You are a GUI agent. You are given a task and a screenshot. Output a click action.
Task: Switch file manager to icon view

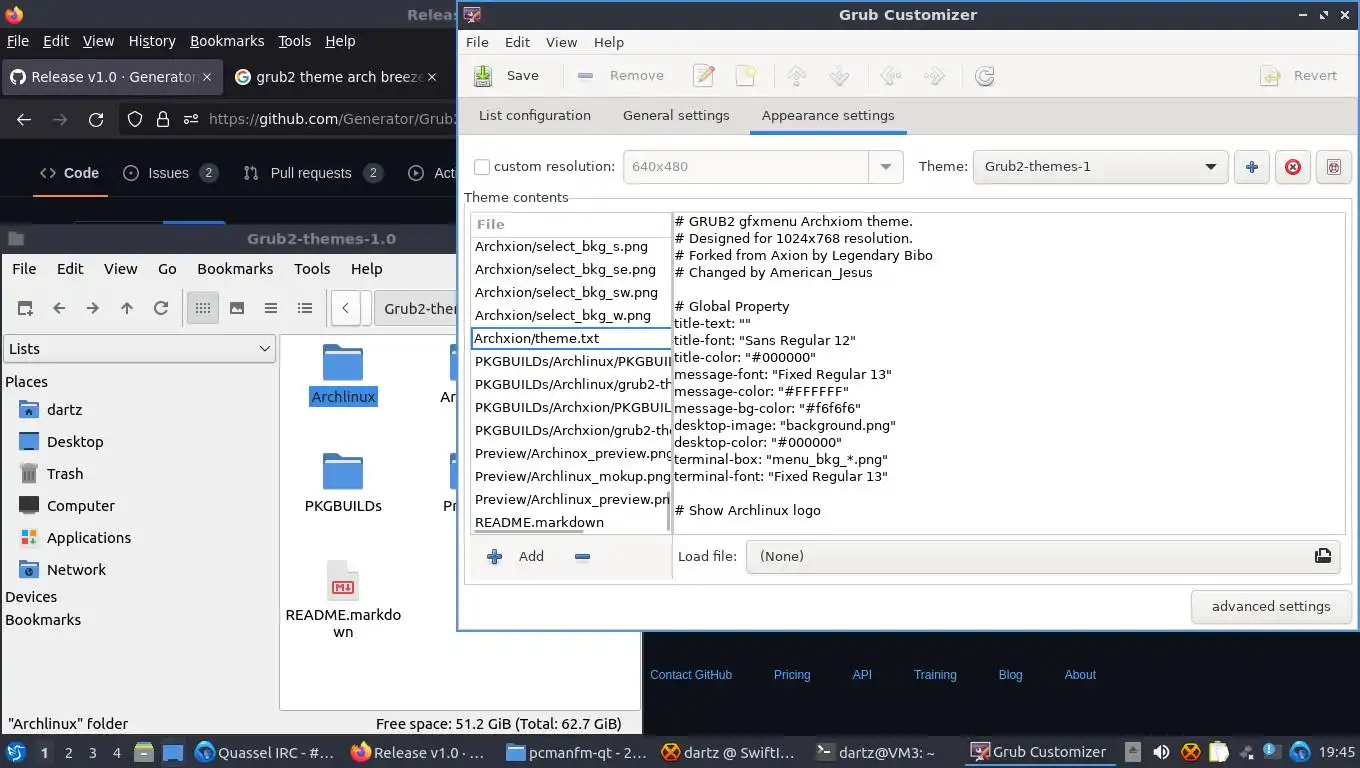coord(203,308)
